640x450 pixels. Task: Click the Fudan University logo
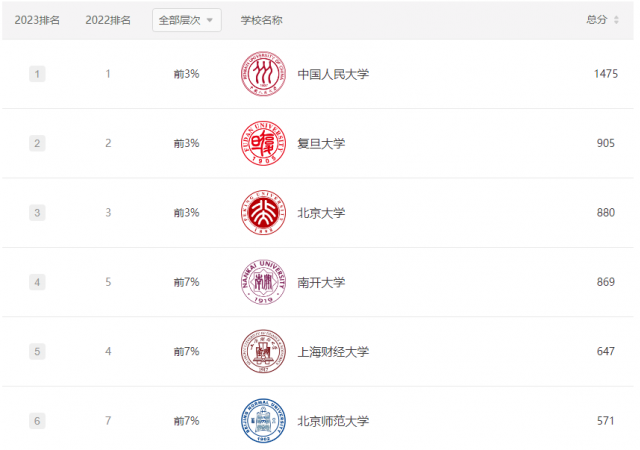[263, 143]
